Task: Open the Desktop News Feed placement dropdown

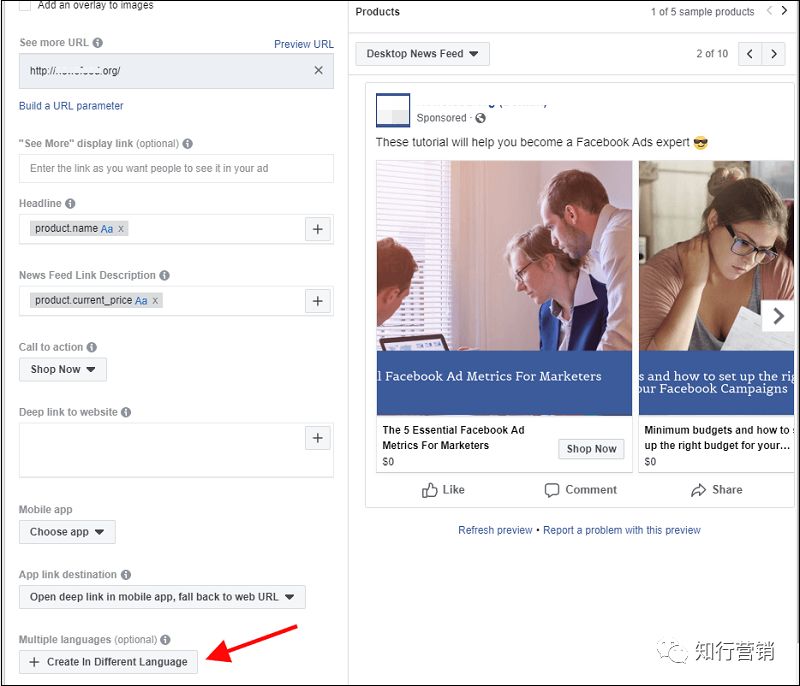Action: pyautogui.click(x=422, y=54)
